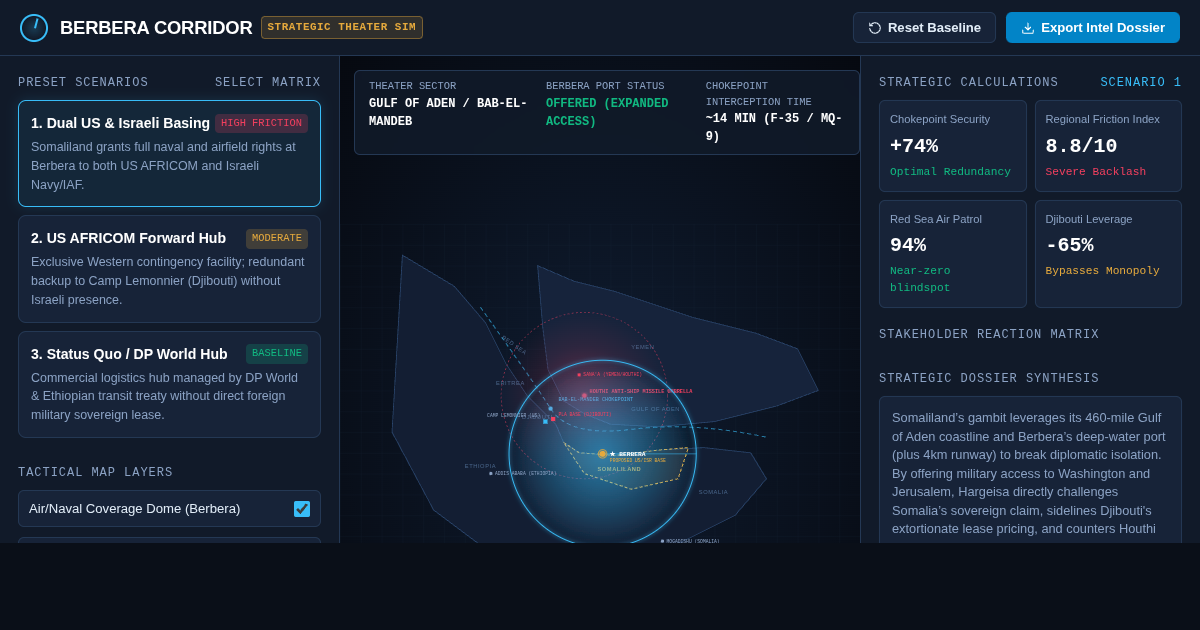Click the Houthi anti-ship missile umbrella marker
The height and width of the screenshot is (630, 1200).
tap(584, 395)
